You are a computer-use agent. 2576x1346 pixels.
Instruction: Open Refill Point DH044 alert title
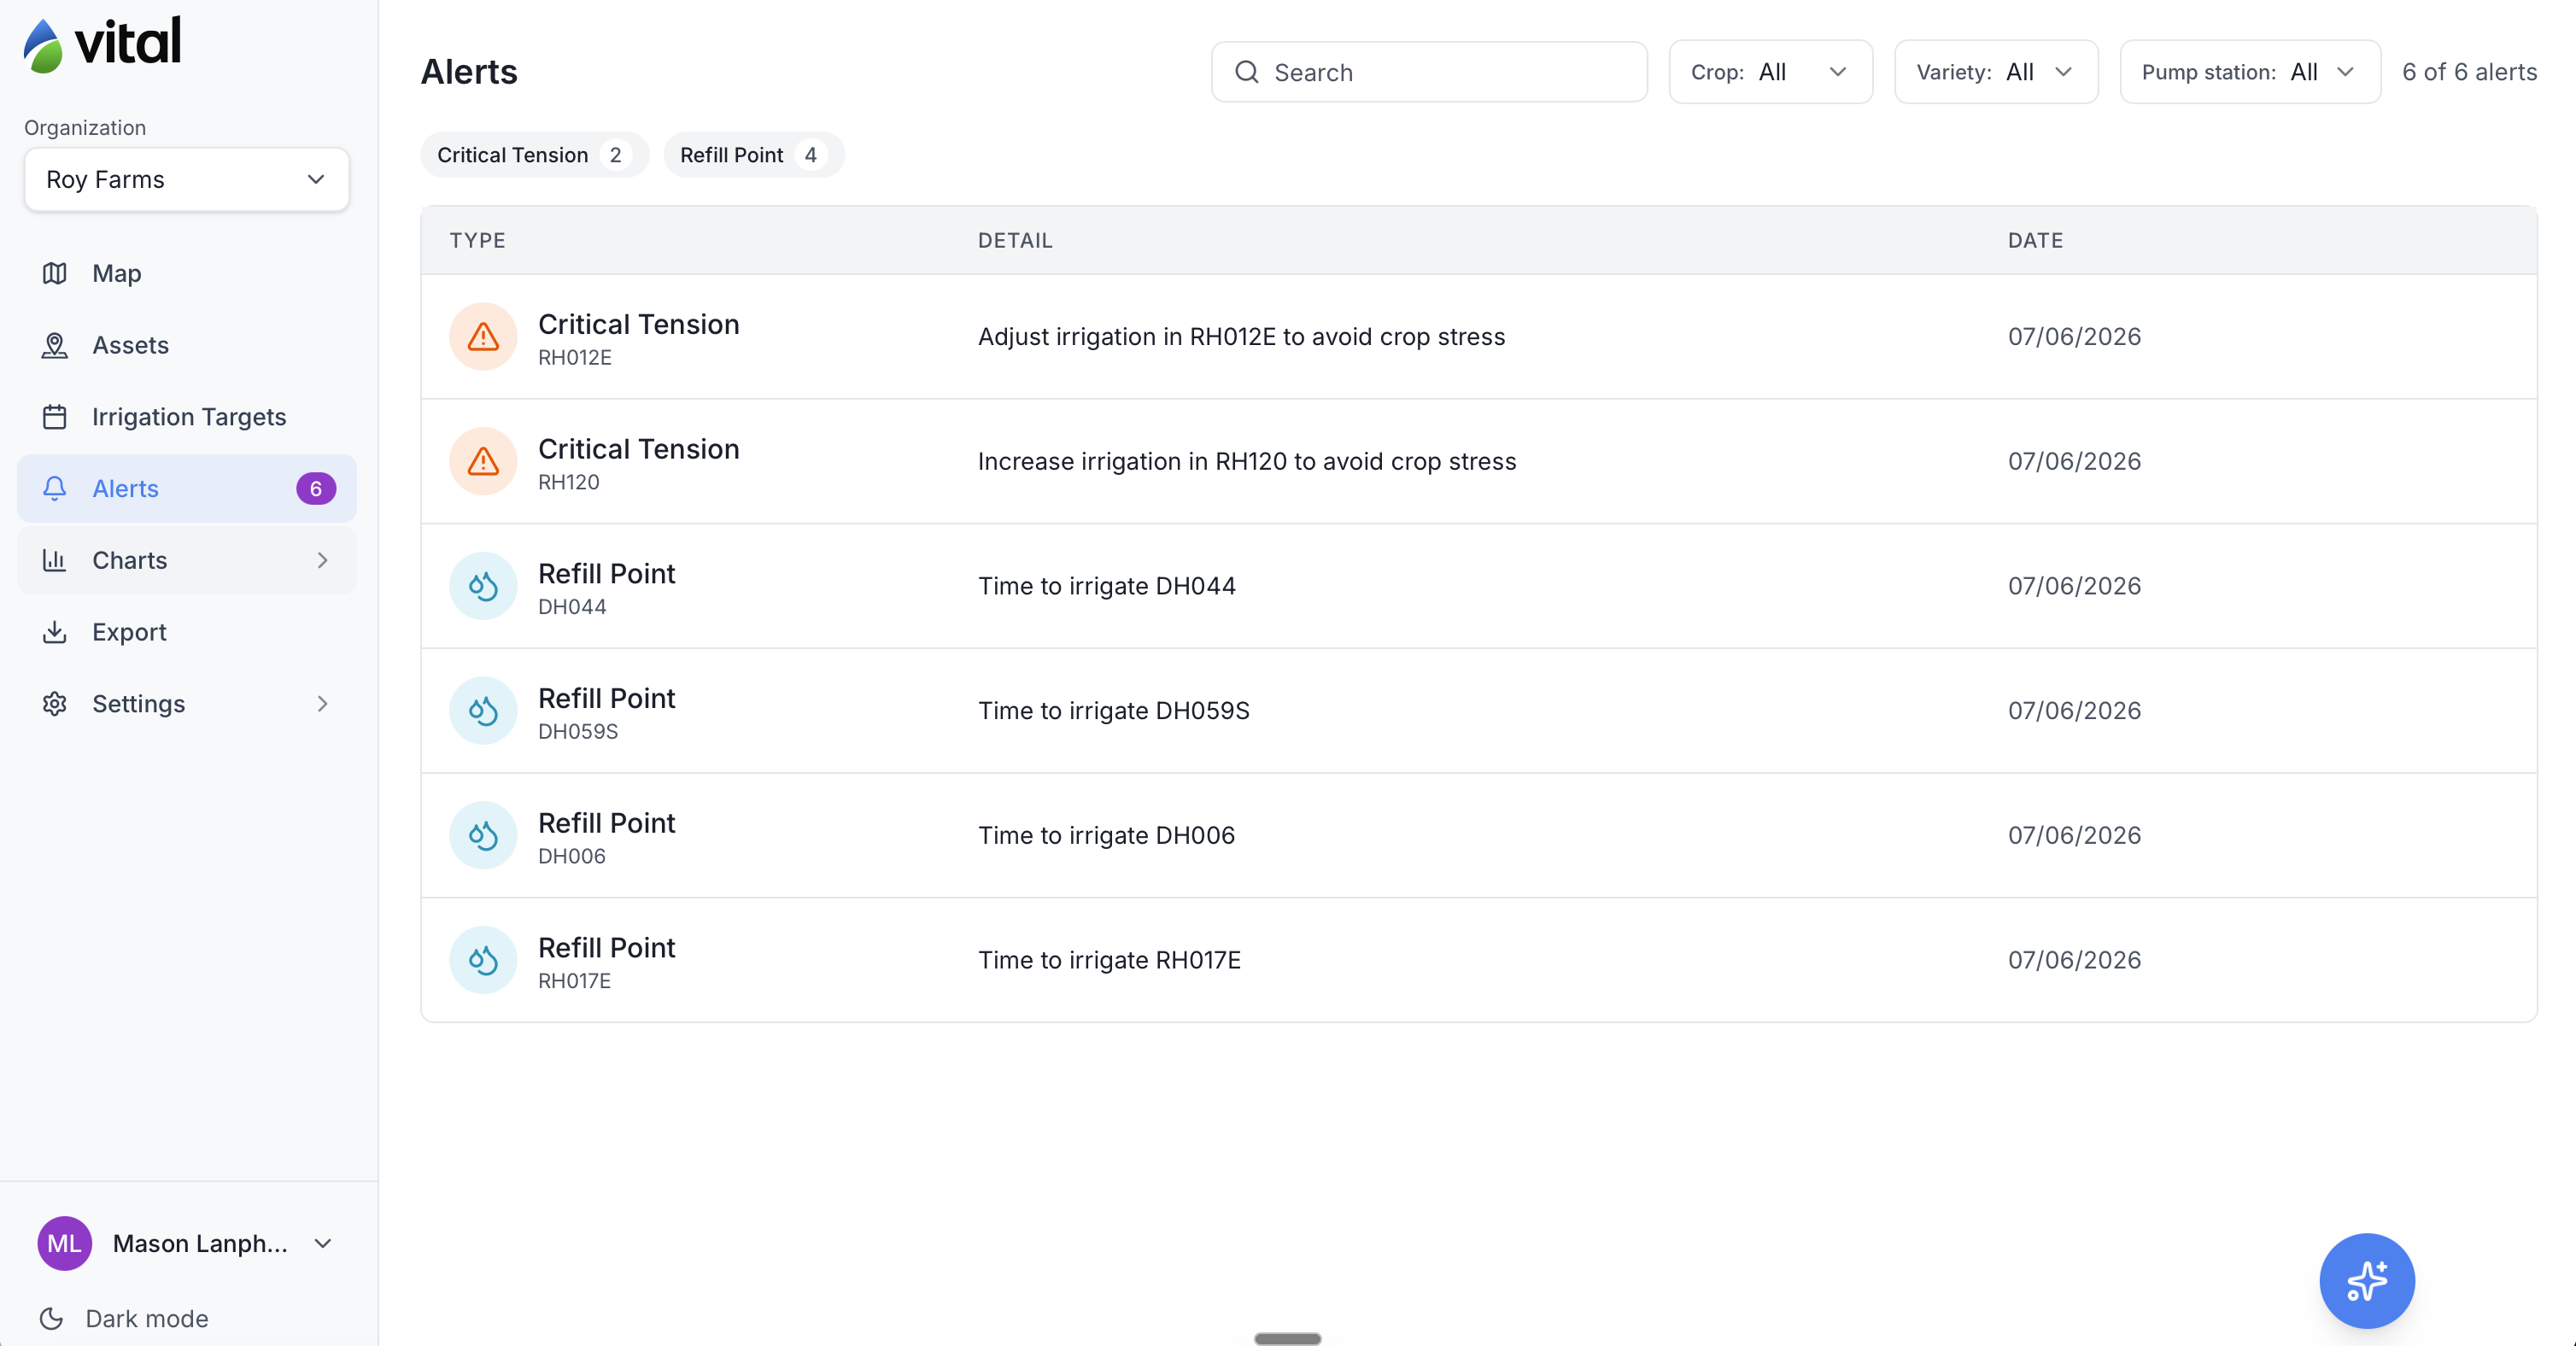coord(606,574)
